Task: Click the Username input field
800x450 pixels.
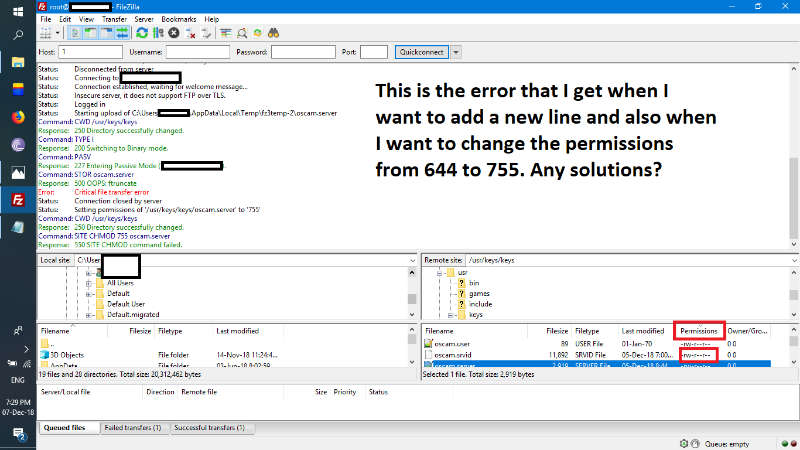Action: (x=198, y=52)
